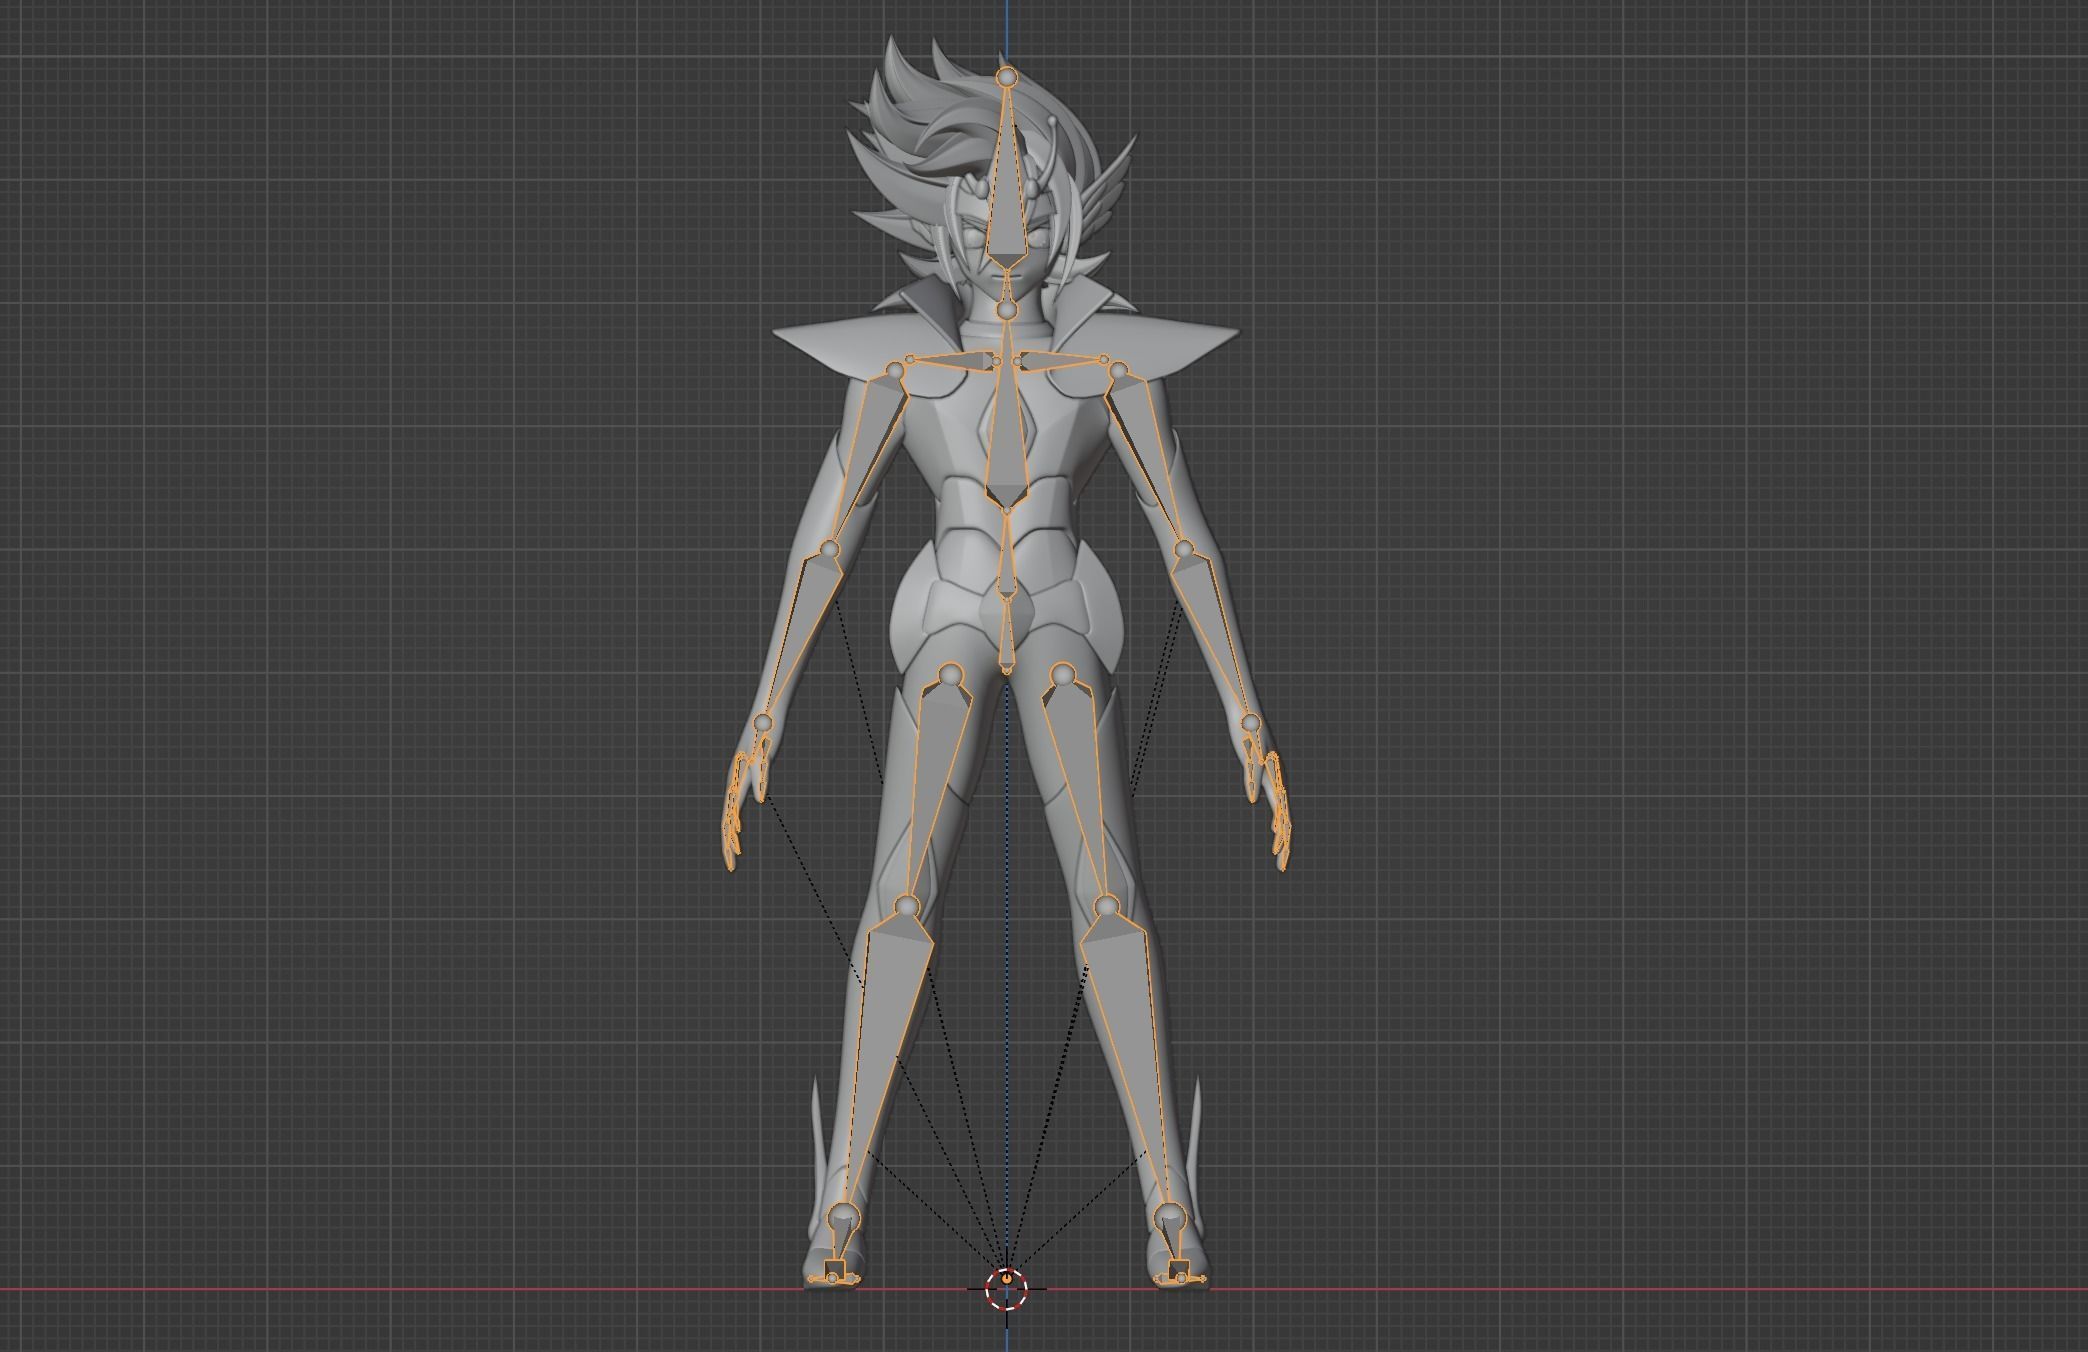Viewport: 2088px width, 1352px height.
Task: Click the knee joint sphere on the viewer's right
Action: click(x=1106, y=907)
